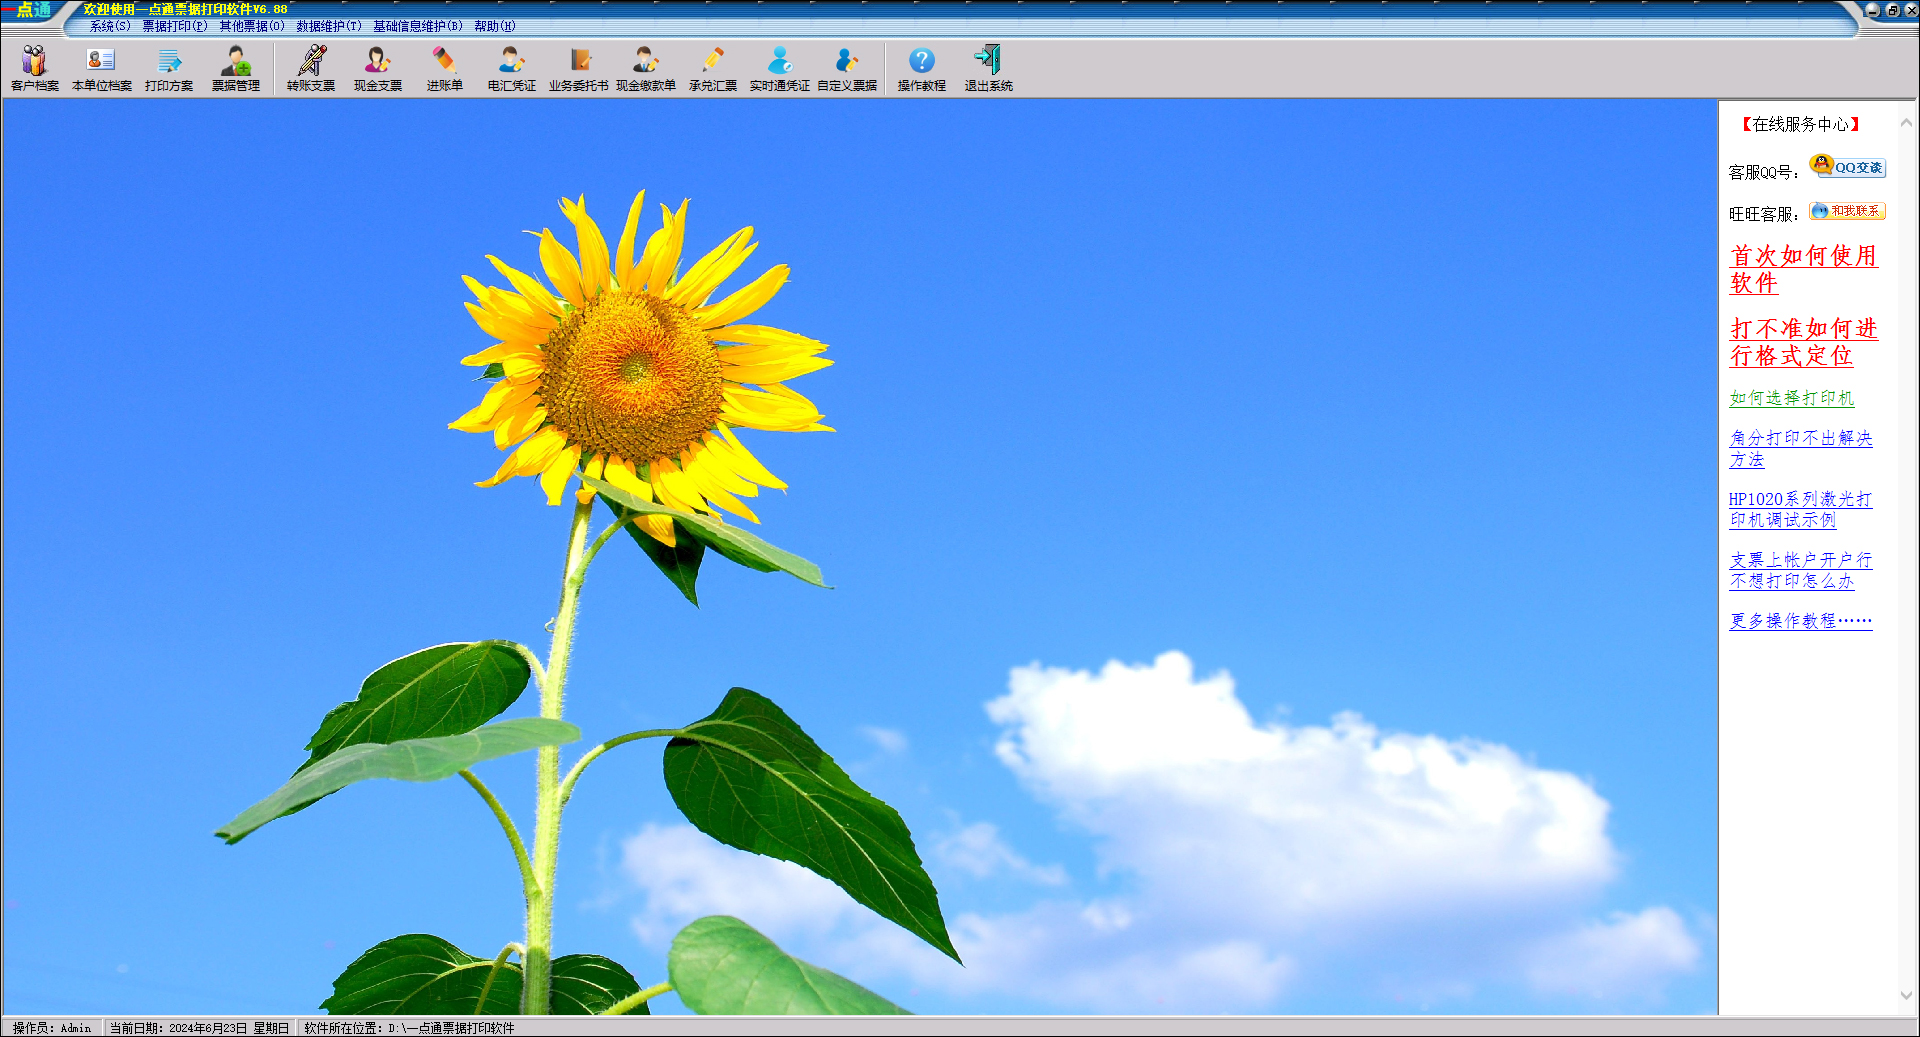This screenshot has height=1037, width=1920.
Task: Open the 首次如何使用软件 link
Action: click(x=1804, y=269)
